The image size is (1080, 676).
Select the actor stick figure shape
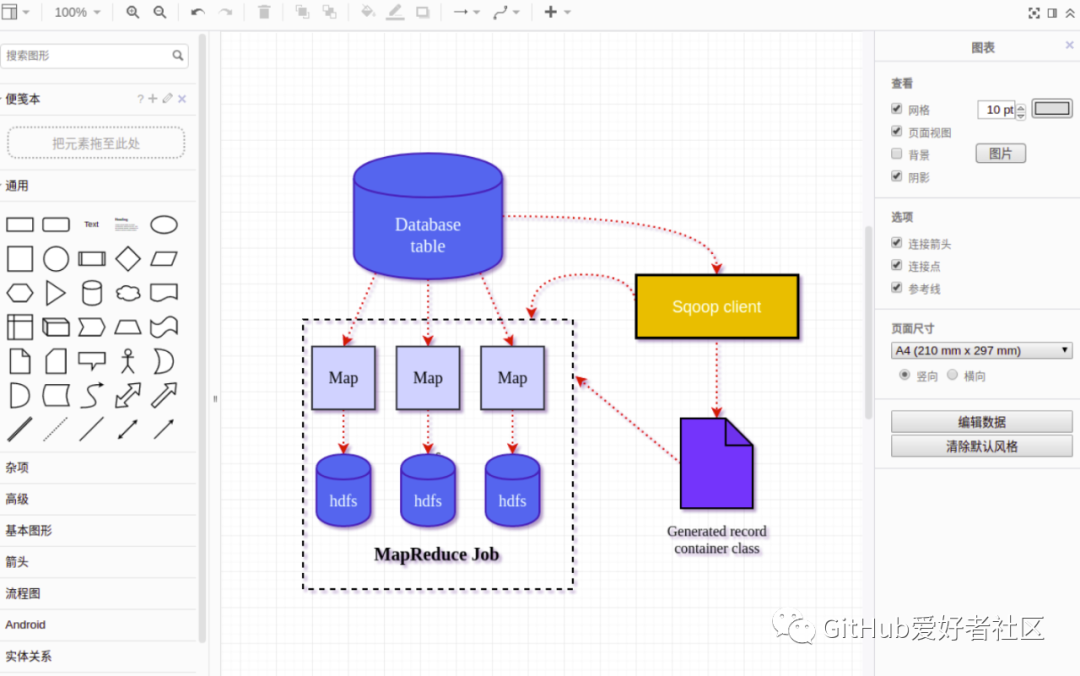[128, 361]
